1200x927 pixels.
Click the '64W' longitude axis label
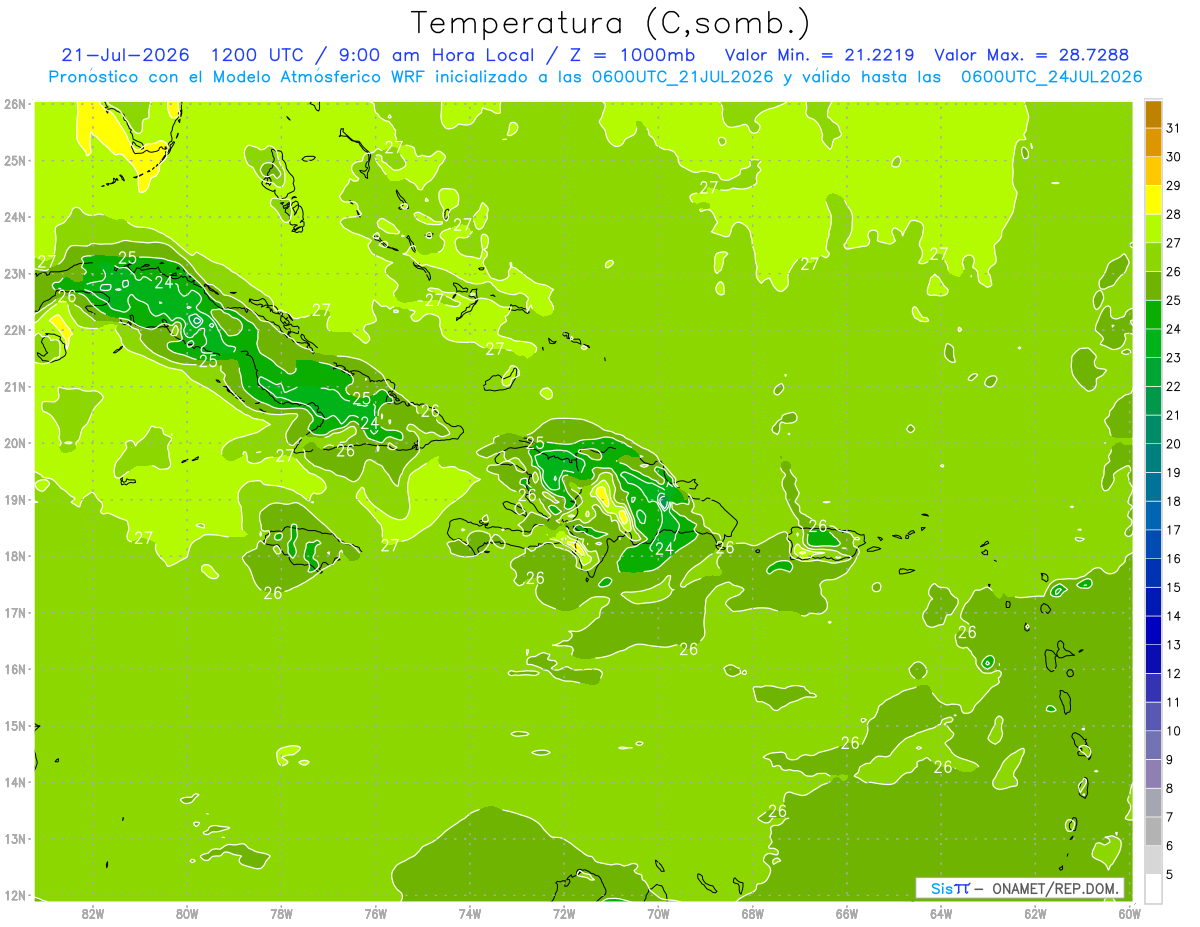coord(941,913)
